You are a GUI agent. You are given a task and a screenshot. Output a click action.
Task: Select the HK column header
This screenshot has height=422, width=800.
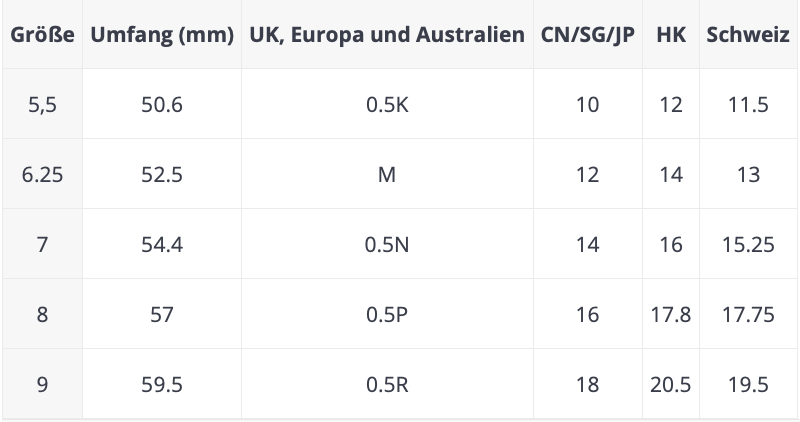coord(671,35)
